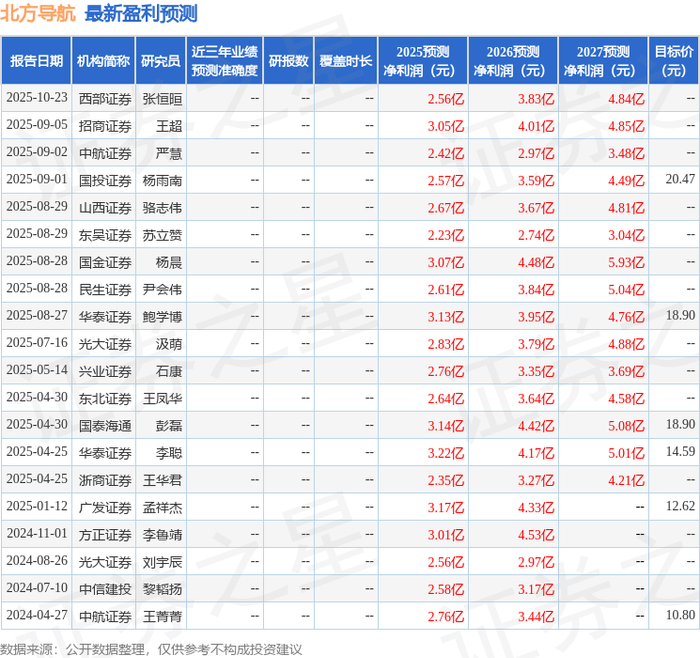Click the 机构简称 column header

[x=104, y=61]
